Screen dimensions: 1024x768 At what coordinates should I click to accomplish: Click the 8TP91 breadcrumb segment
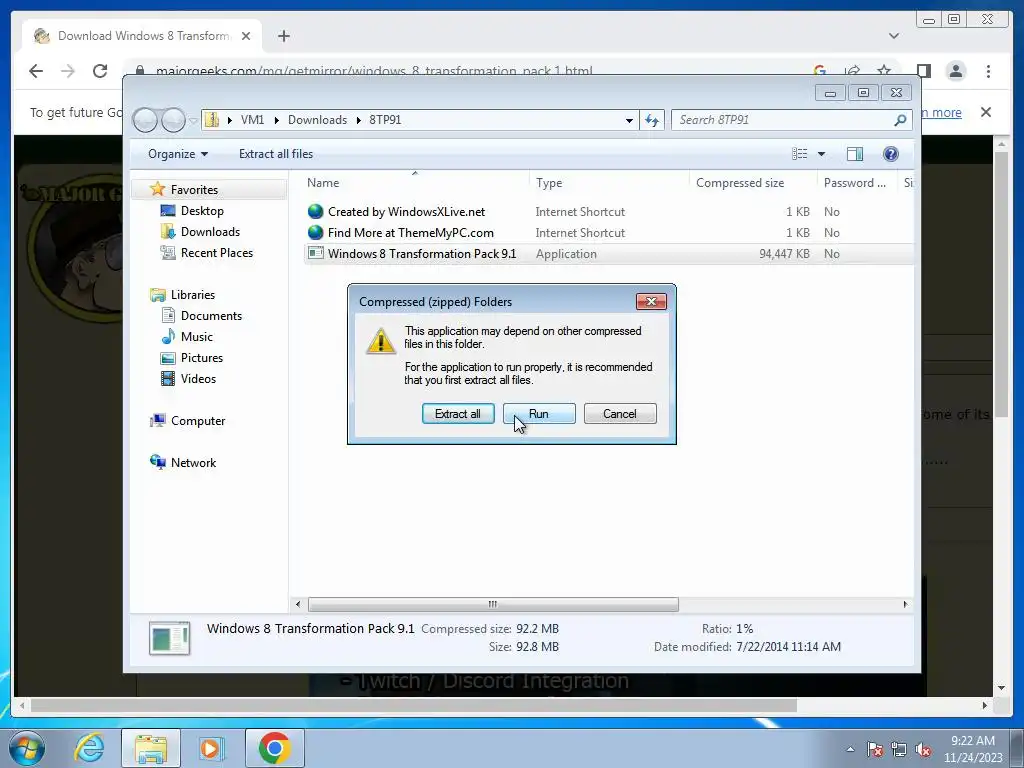click(385, 120)
